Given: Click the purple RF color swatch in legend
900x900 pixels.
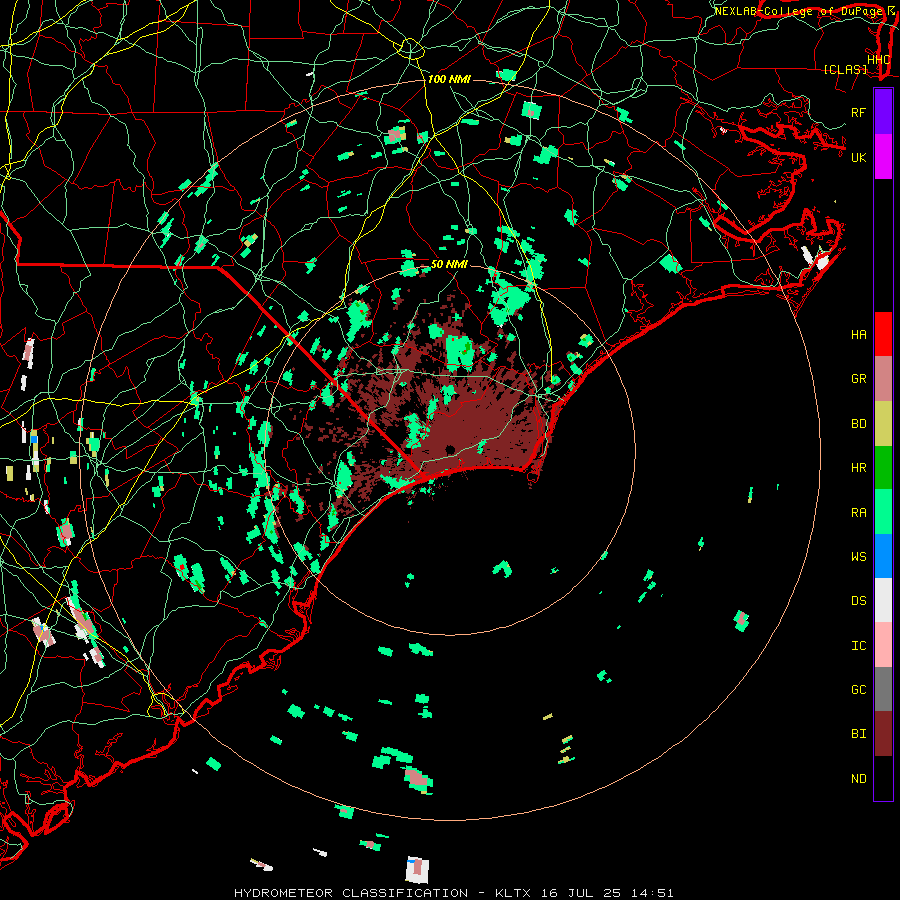Looking at the screenshot, I should [x=883, y=112].
